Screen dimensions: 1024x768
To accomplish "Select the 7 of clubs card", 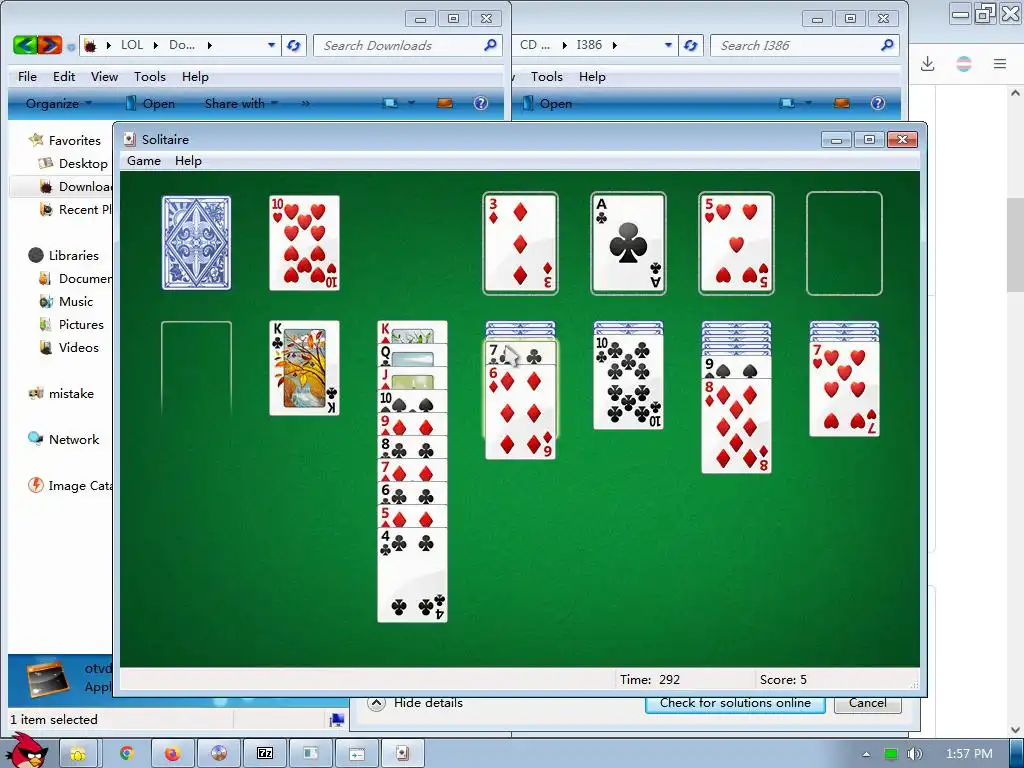I will (x=520, y=354).
